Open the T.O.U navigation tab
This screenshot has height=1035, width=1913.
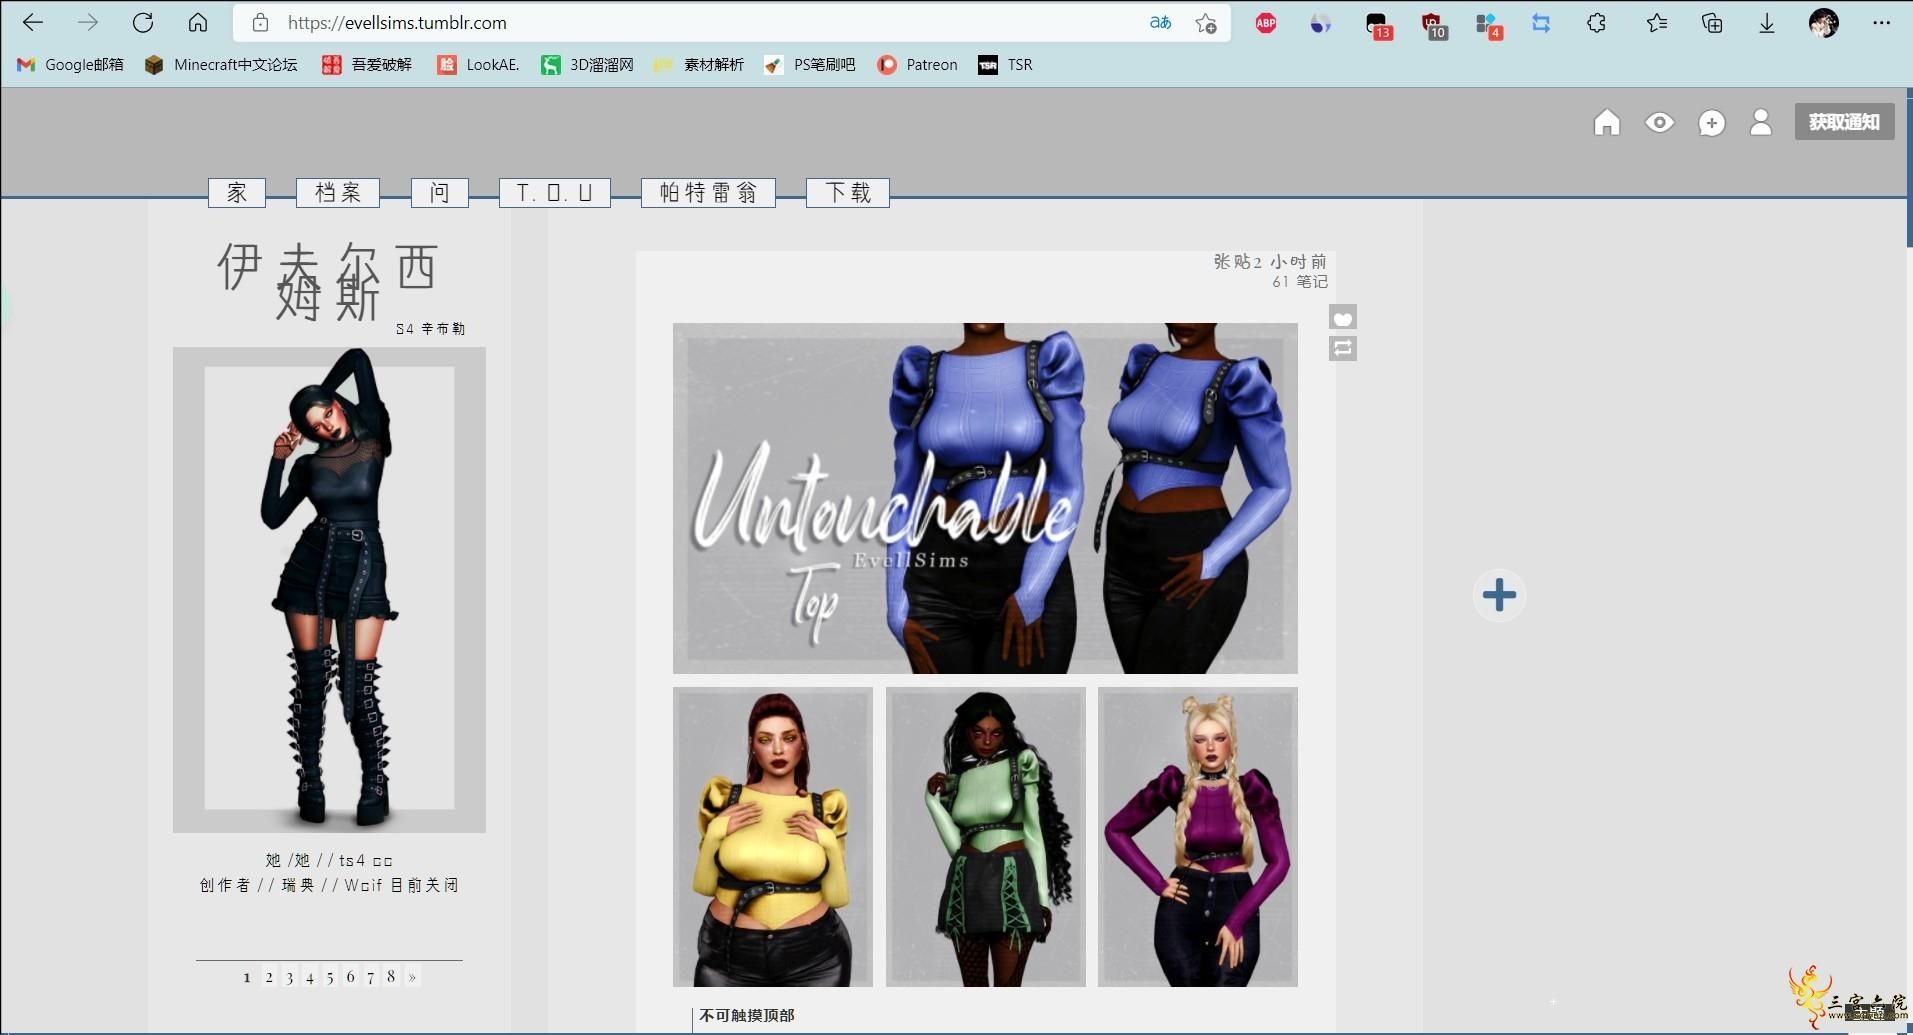555,192
